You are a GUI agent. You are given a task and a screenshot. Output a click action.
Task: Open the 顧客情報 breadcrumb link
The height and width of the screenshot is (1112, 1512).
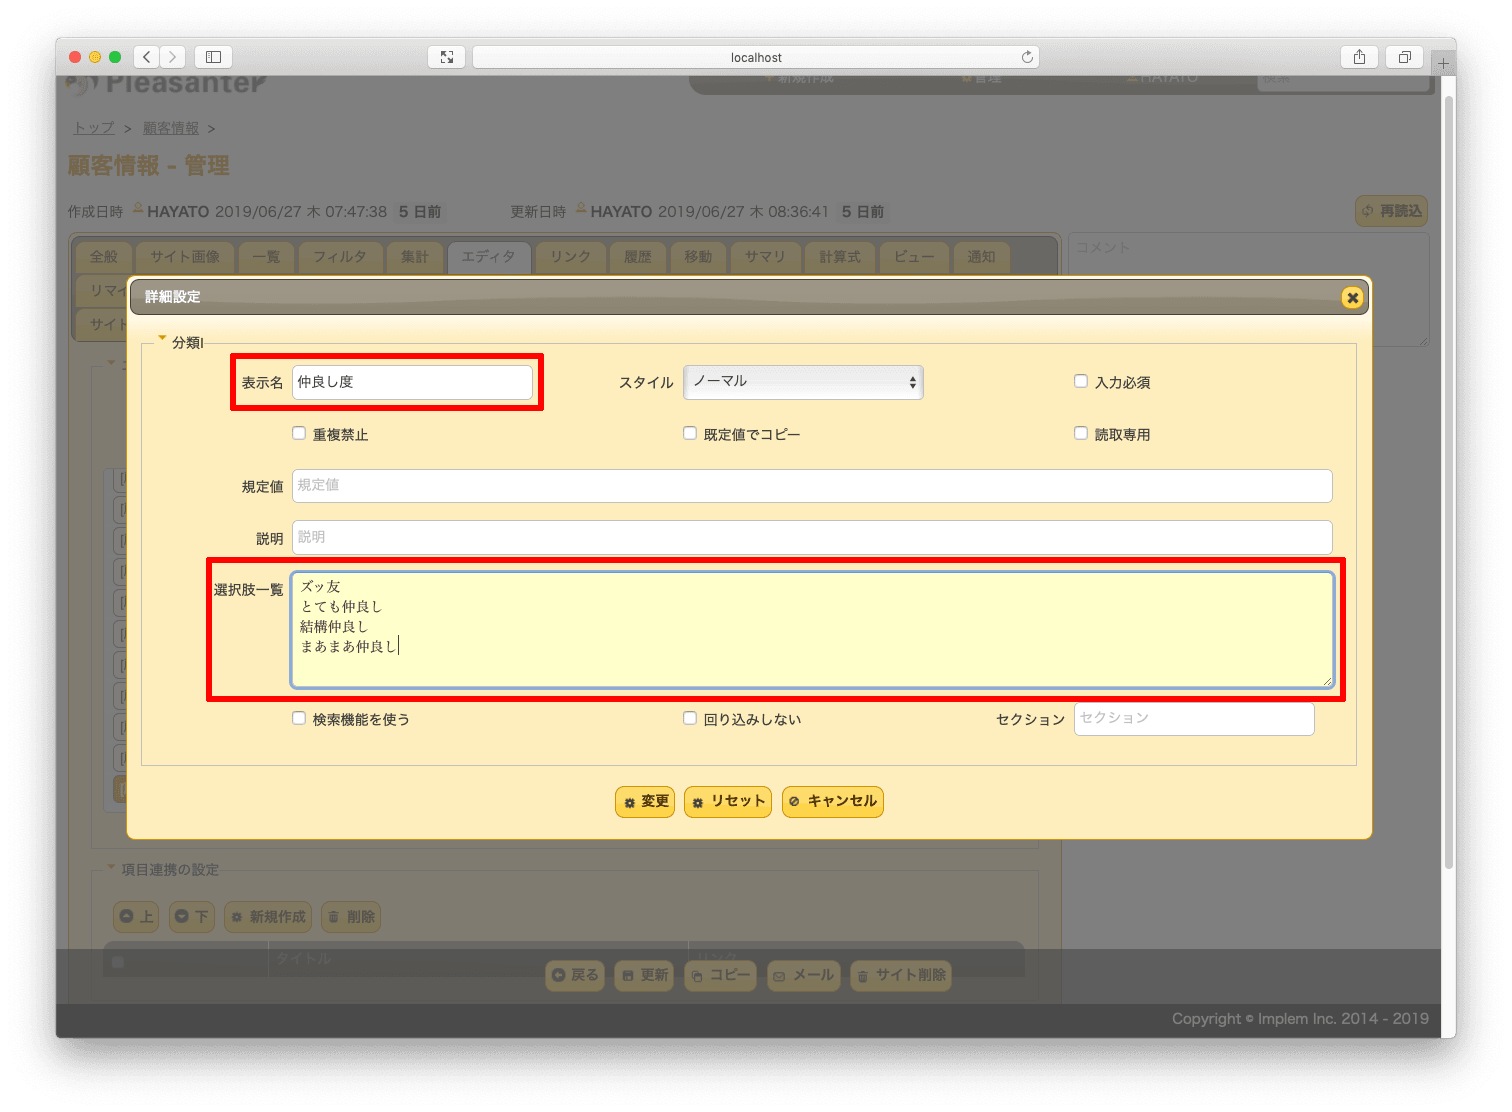(x=171, y=128)
